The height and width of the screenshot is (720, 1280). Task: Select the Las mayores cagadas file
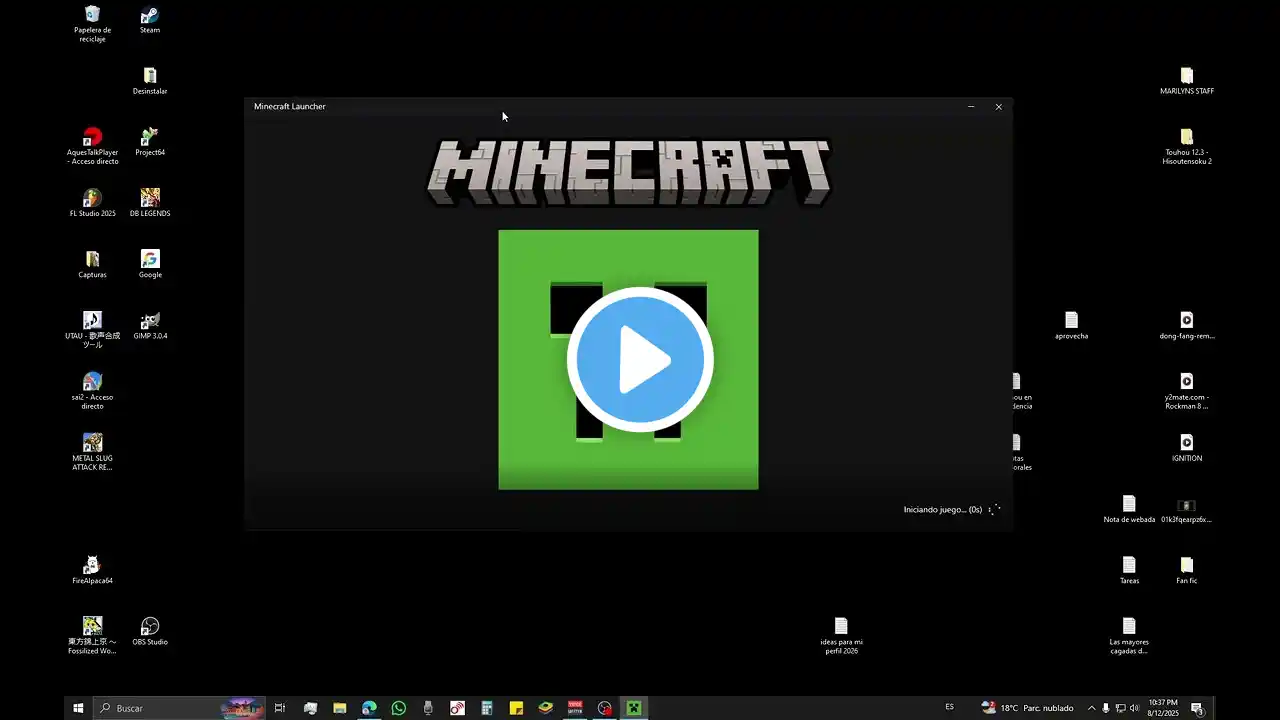pos(1129,634)
